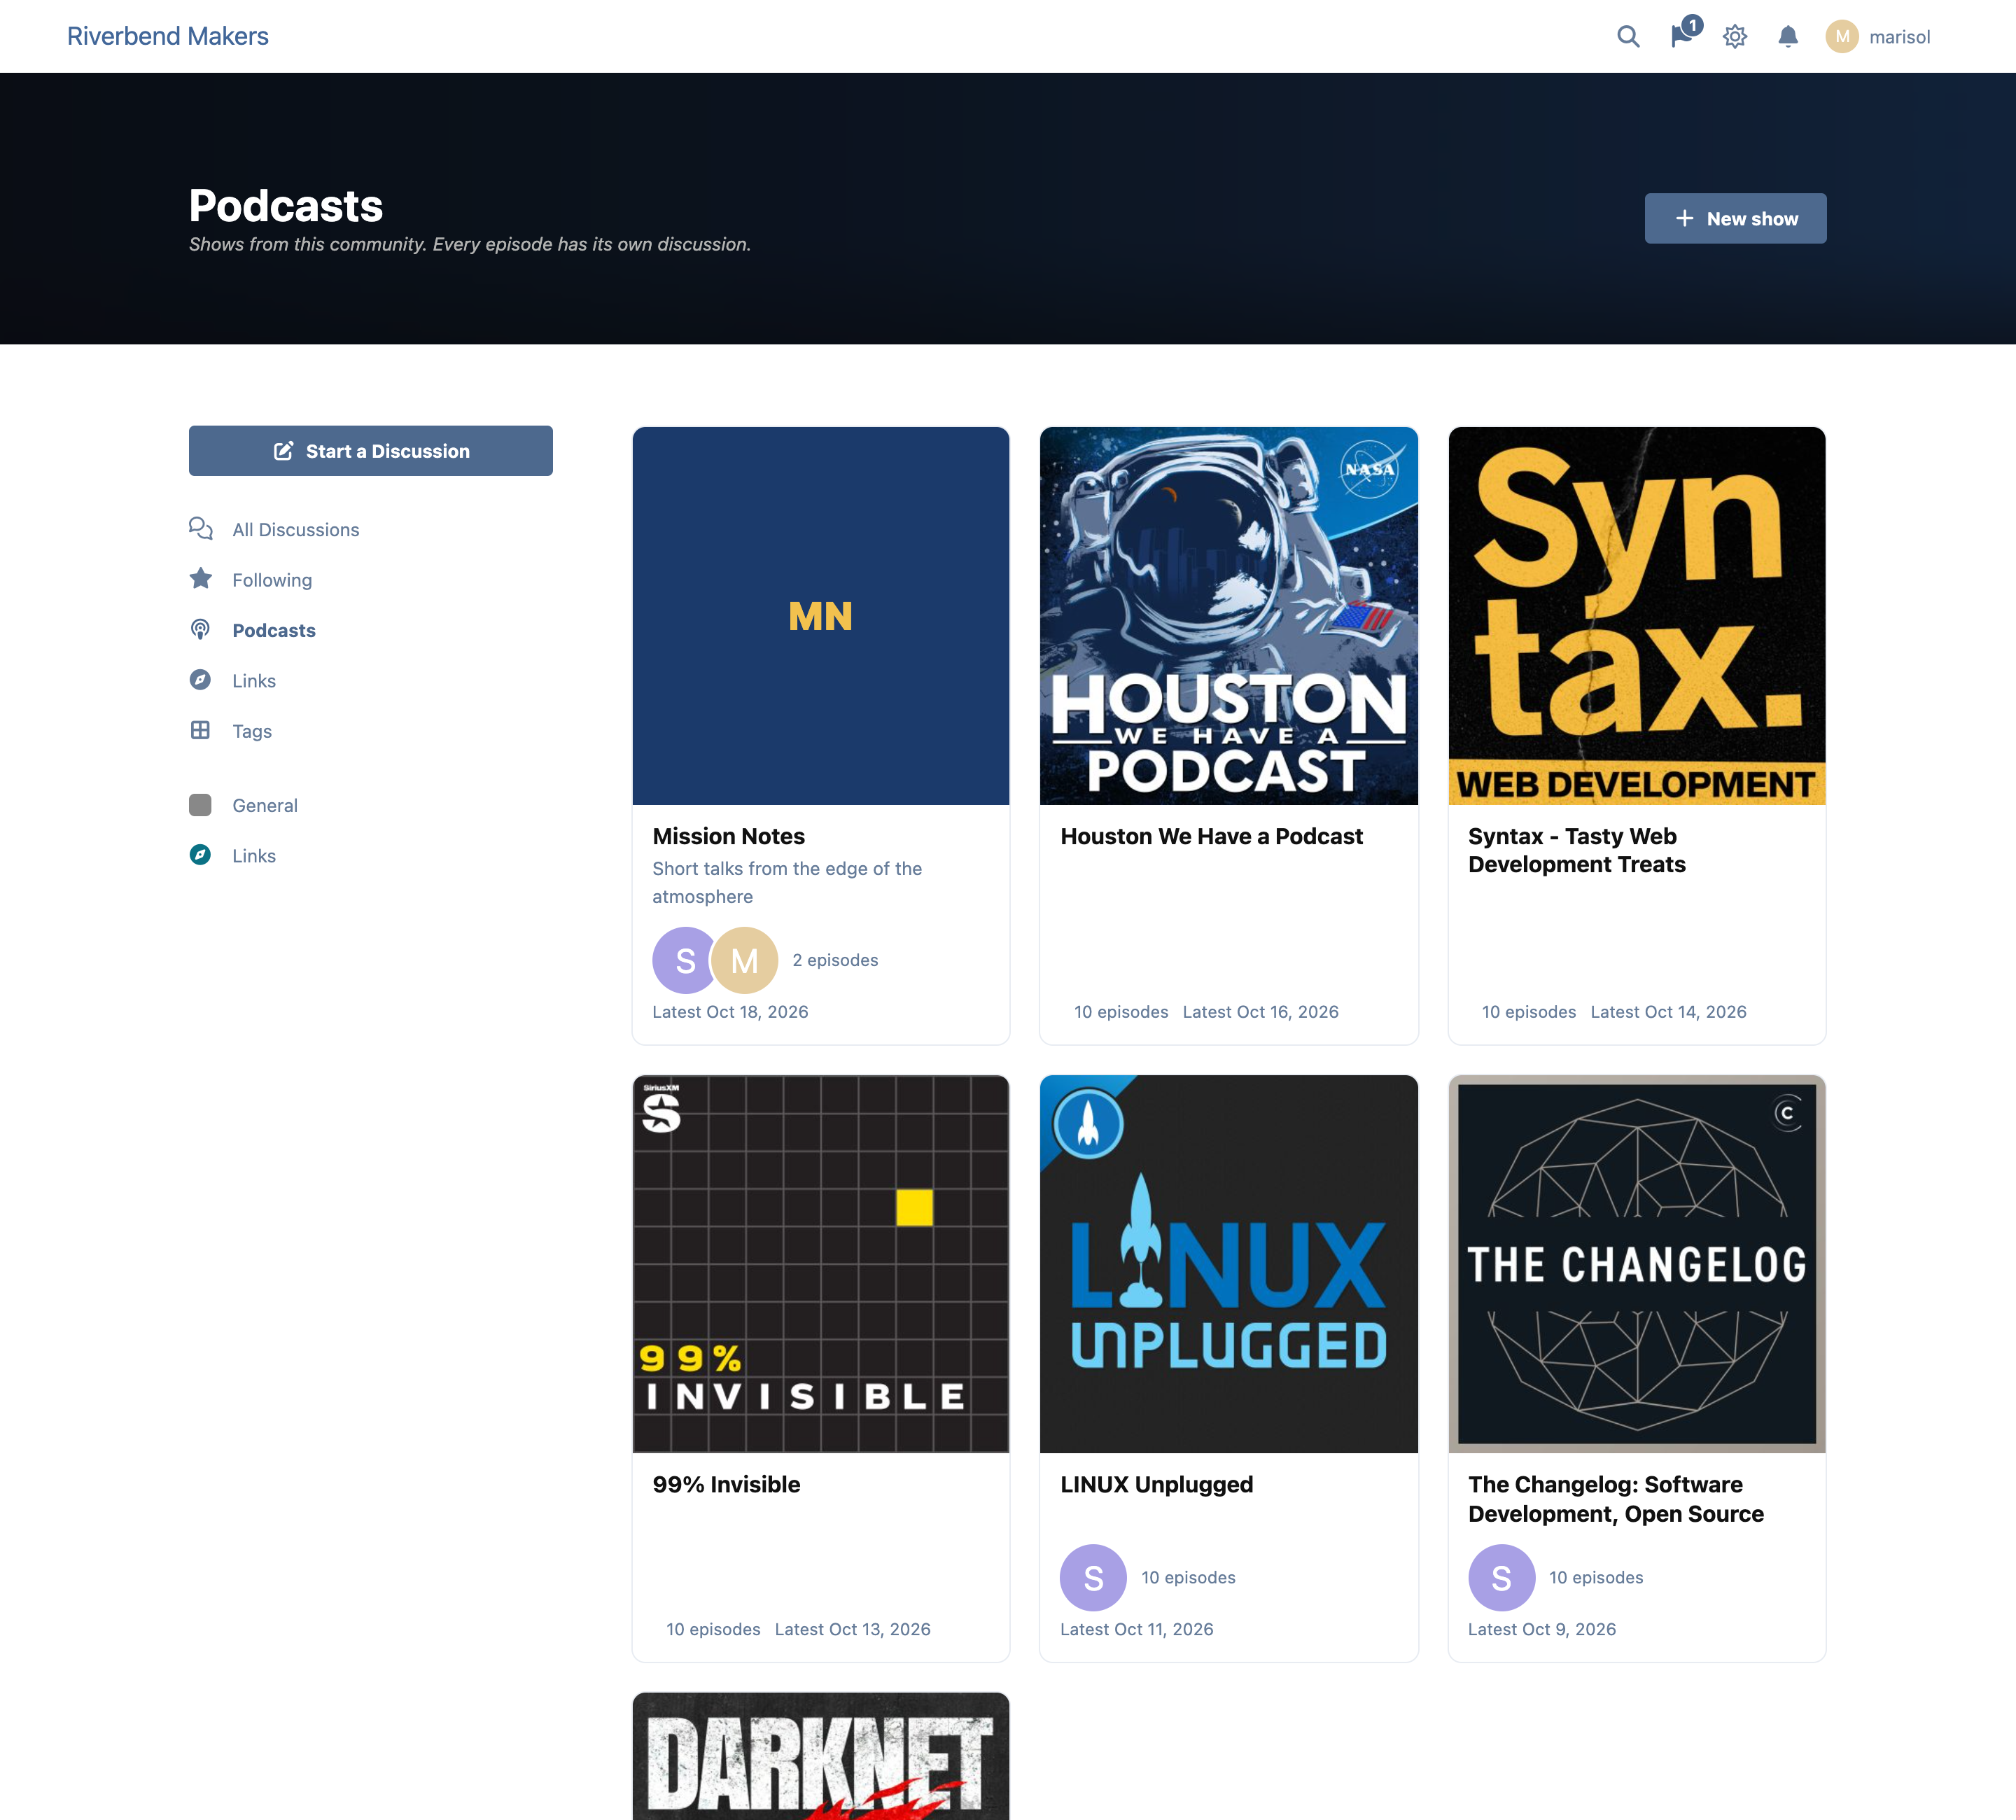The height and width of the screenshot is (1820, 2016).
Task: Open The Changelog show title
Action: pos(1615,1499)
